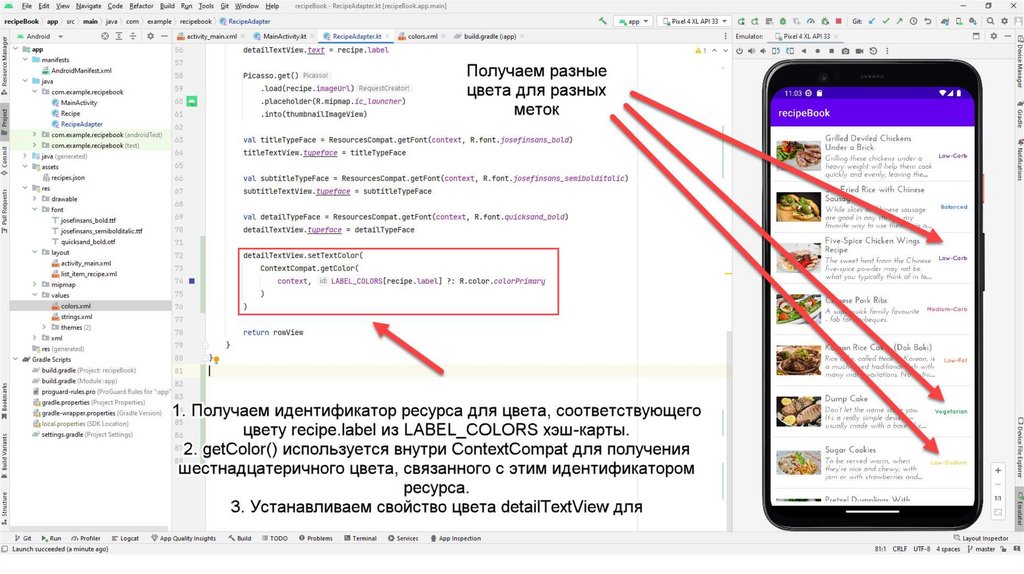Image resolution: width=1024 pixels, height=574 pixels.
Task: Switch to activity_main.xml editor tab
Action: pyautogui.click(x=211, y=37)
